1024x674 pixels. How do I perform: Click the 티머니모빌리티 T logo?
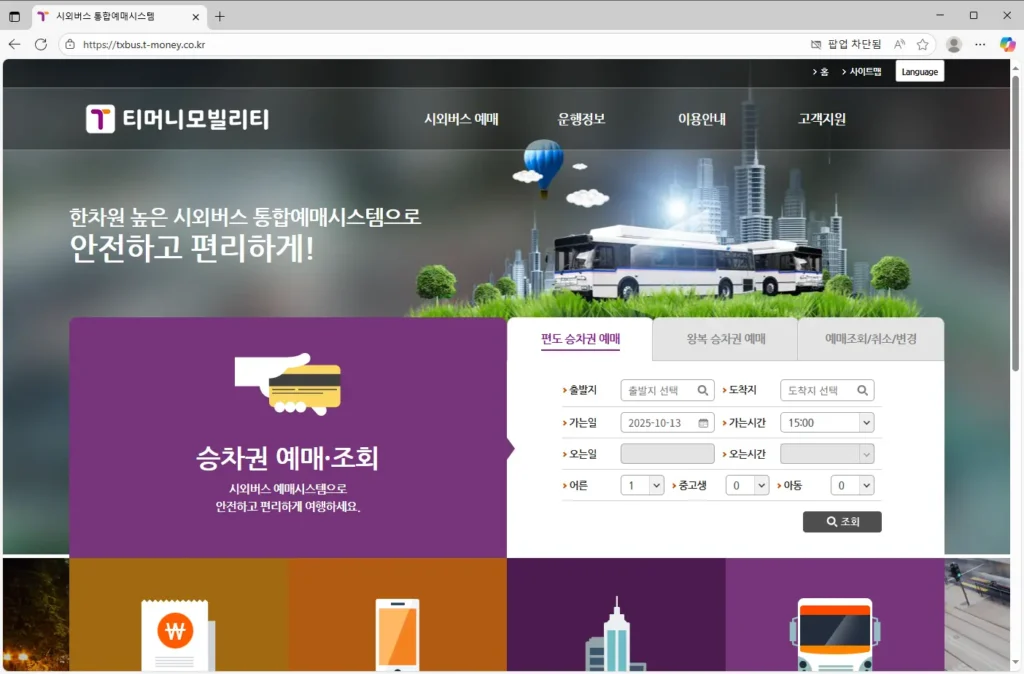[x=99, y=117]
